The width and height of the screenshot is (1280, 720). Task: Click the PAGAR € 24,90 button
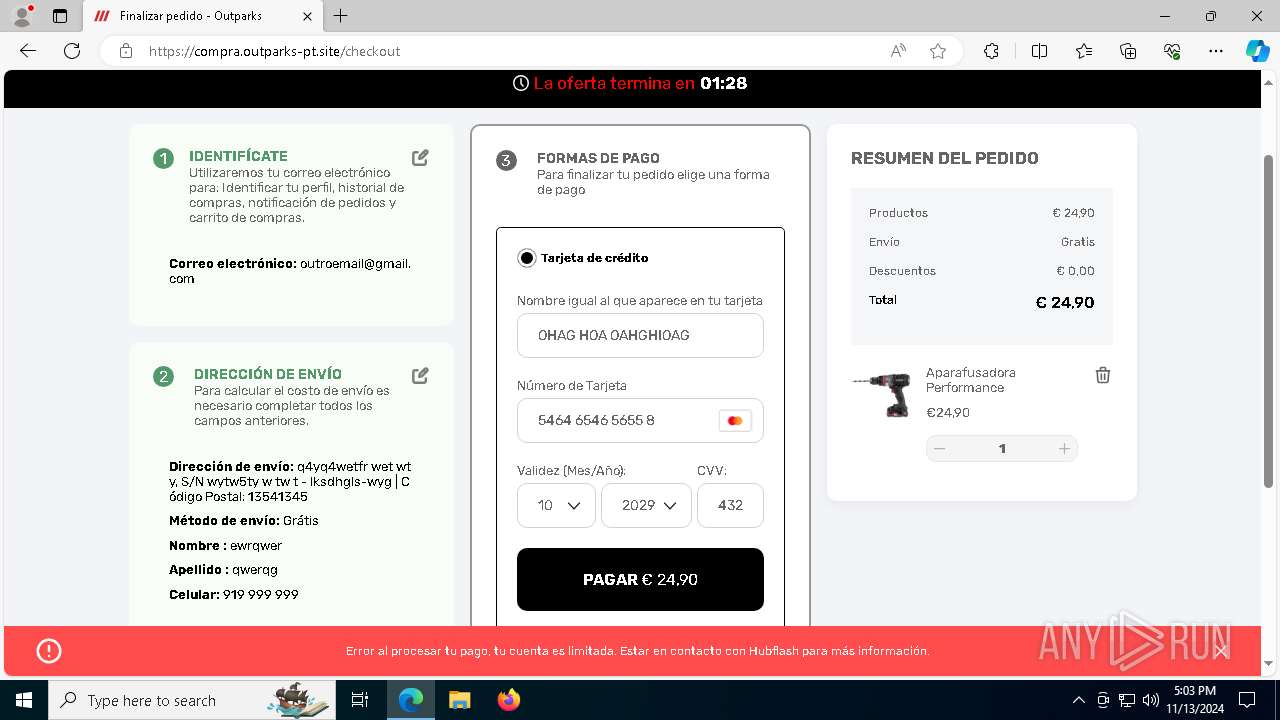pyautogui.click(x=640, y=579)
